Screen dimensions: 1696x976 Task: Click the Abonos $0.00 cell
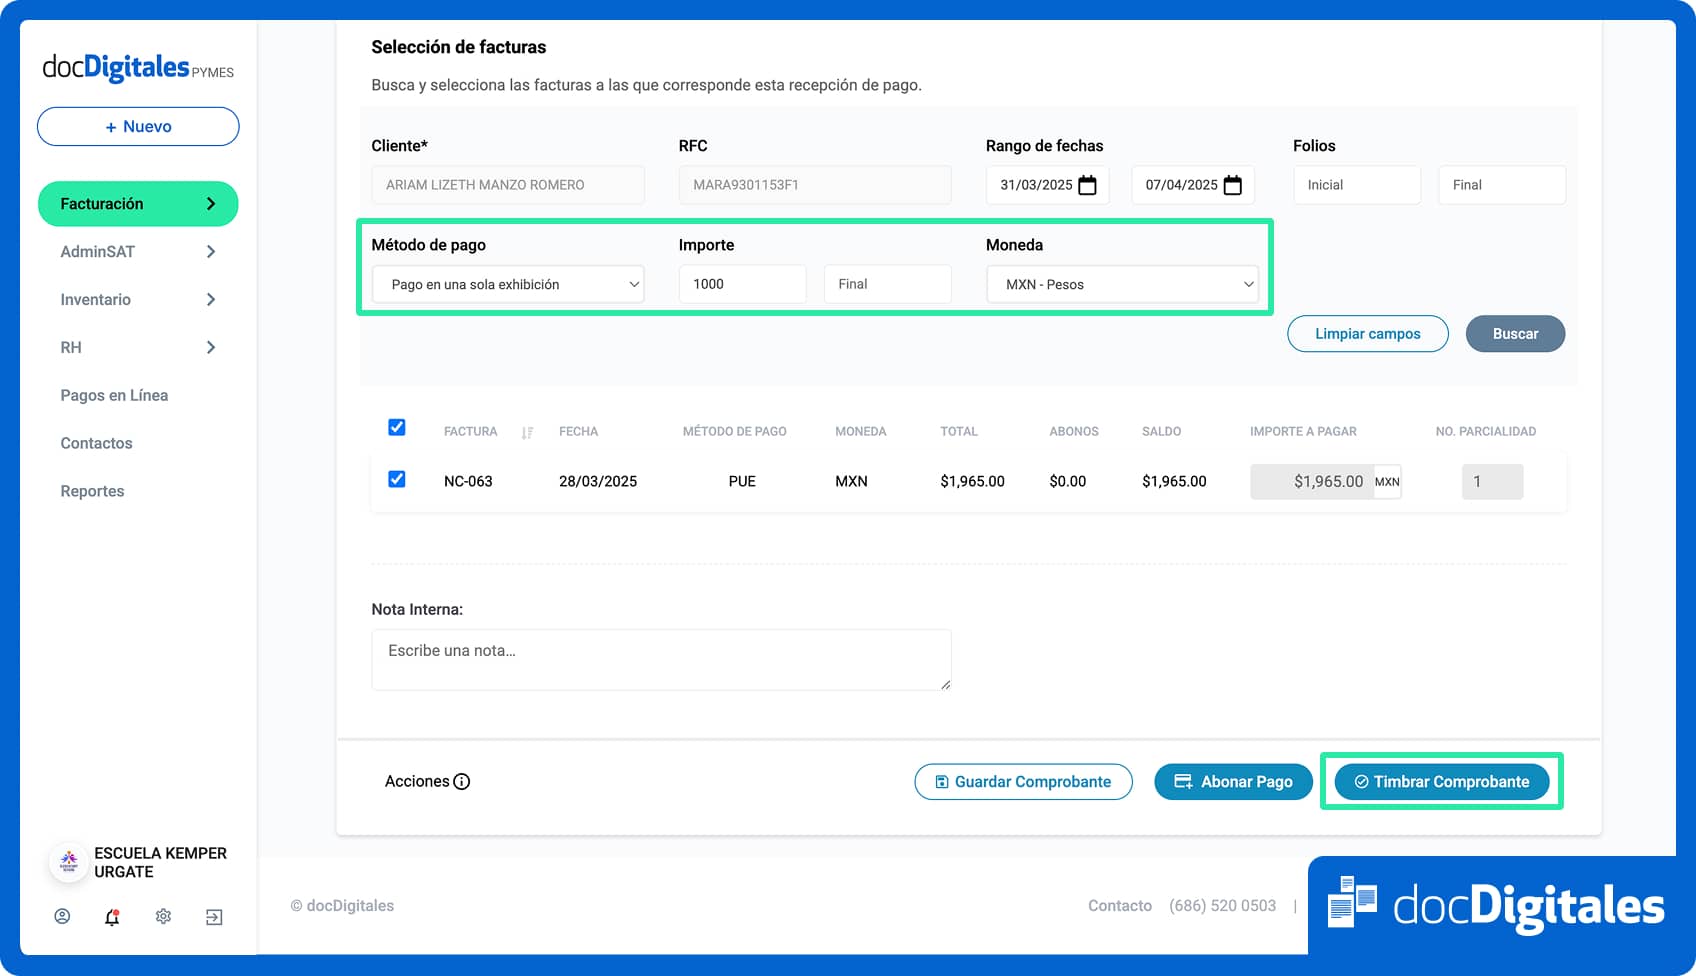[1068, 481]
